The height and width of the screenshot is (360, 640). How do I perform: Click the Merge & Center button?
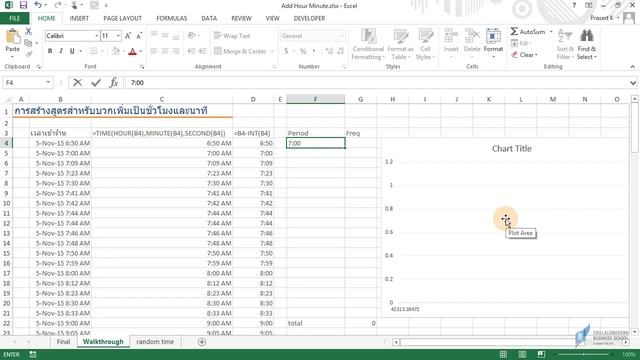(x=240, y=51)
